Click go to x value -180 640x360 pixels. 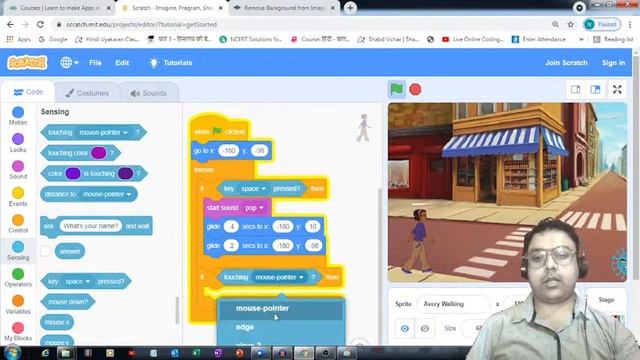(229, 151)
